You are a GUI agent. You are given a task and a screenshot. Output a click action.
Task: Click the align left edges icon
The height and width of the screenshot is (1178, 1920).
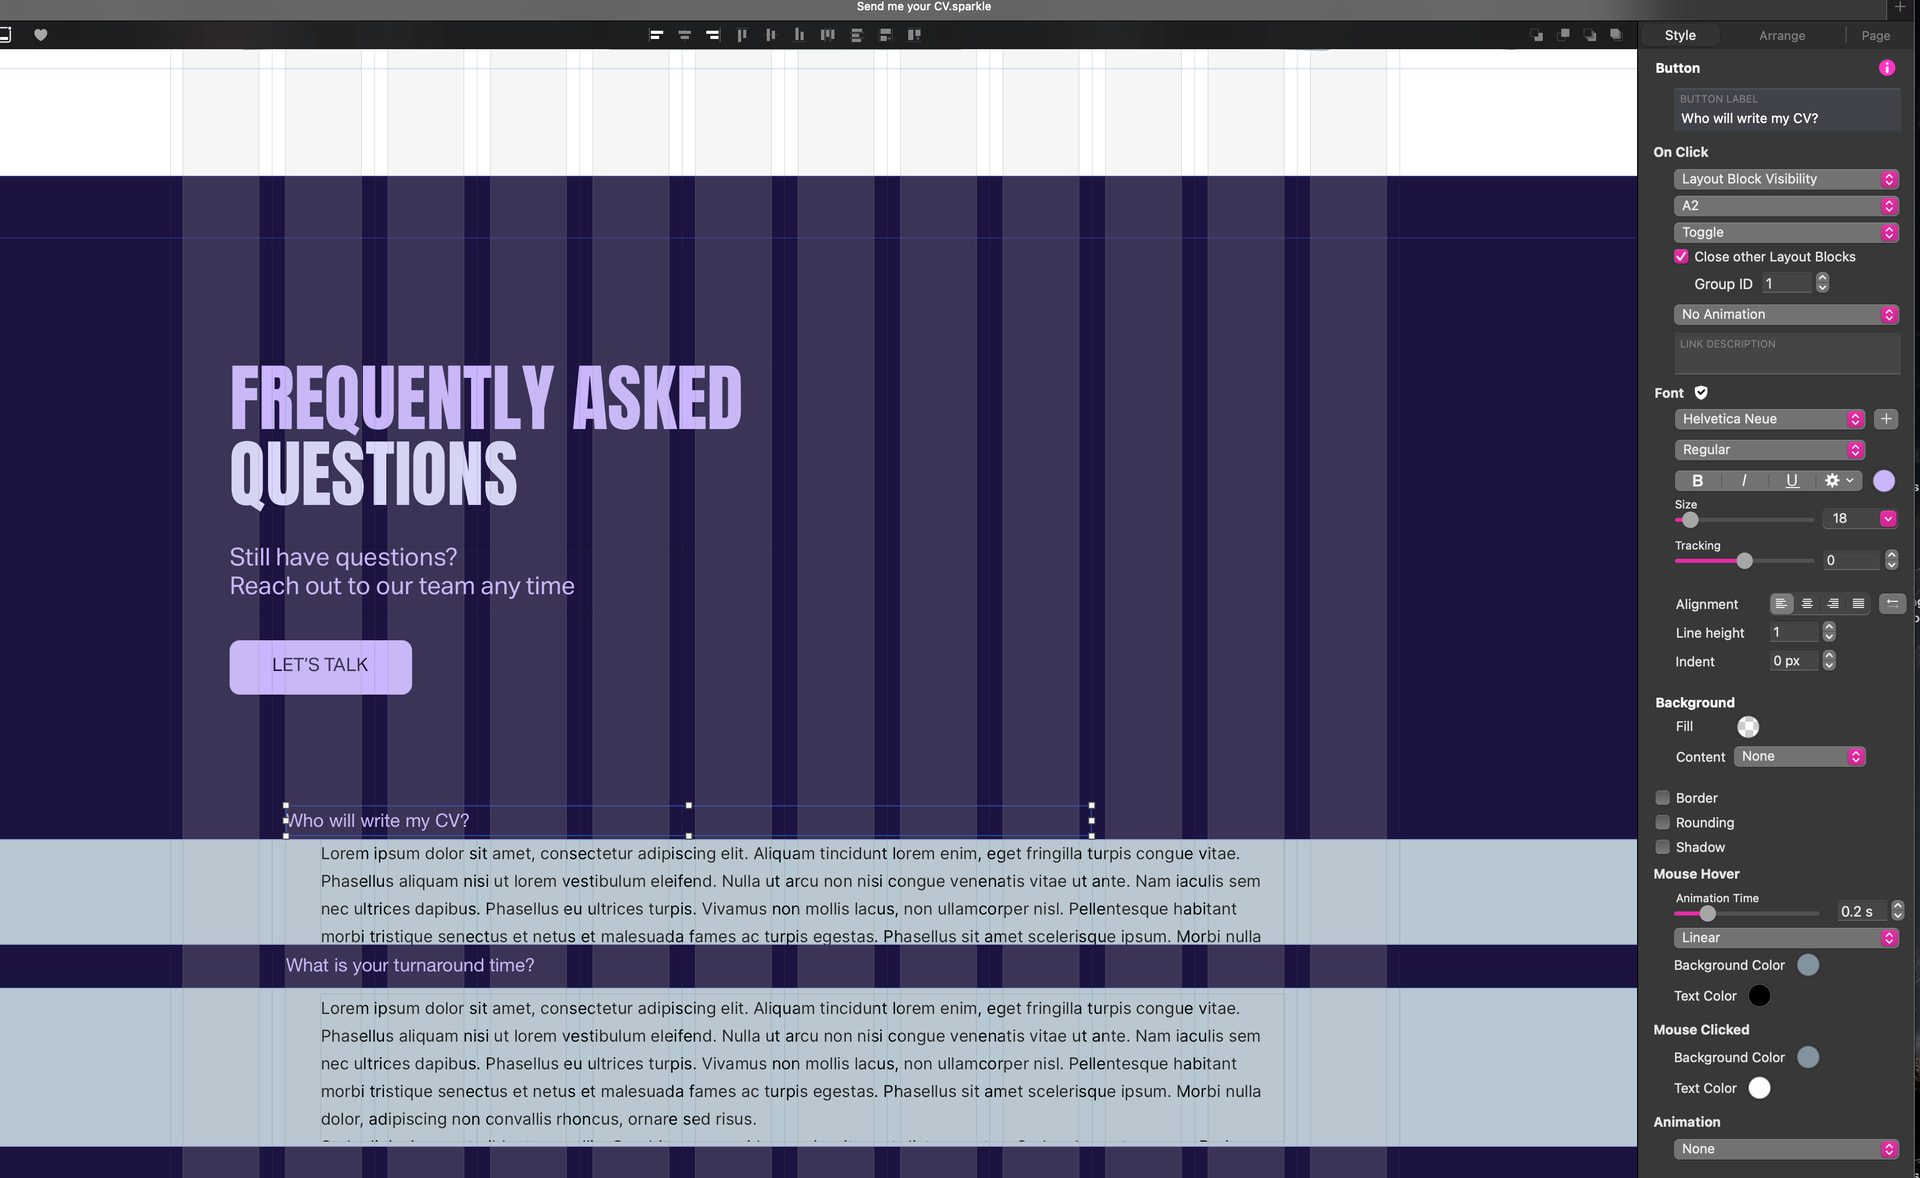tap(656, 35)
